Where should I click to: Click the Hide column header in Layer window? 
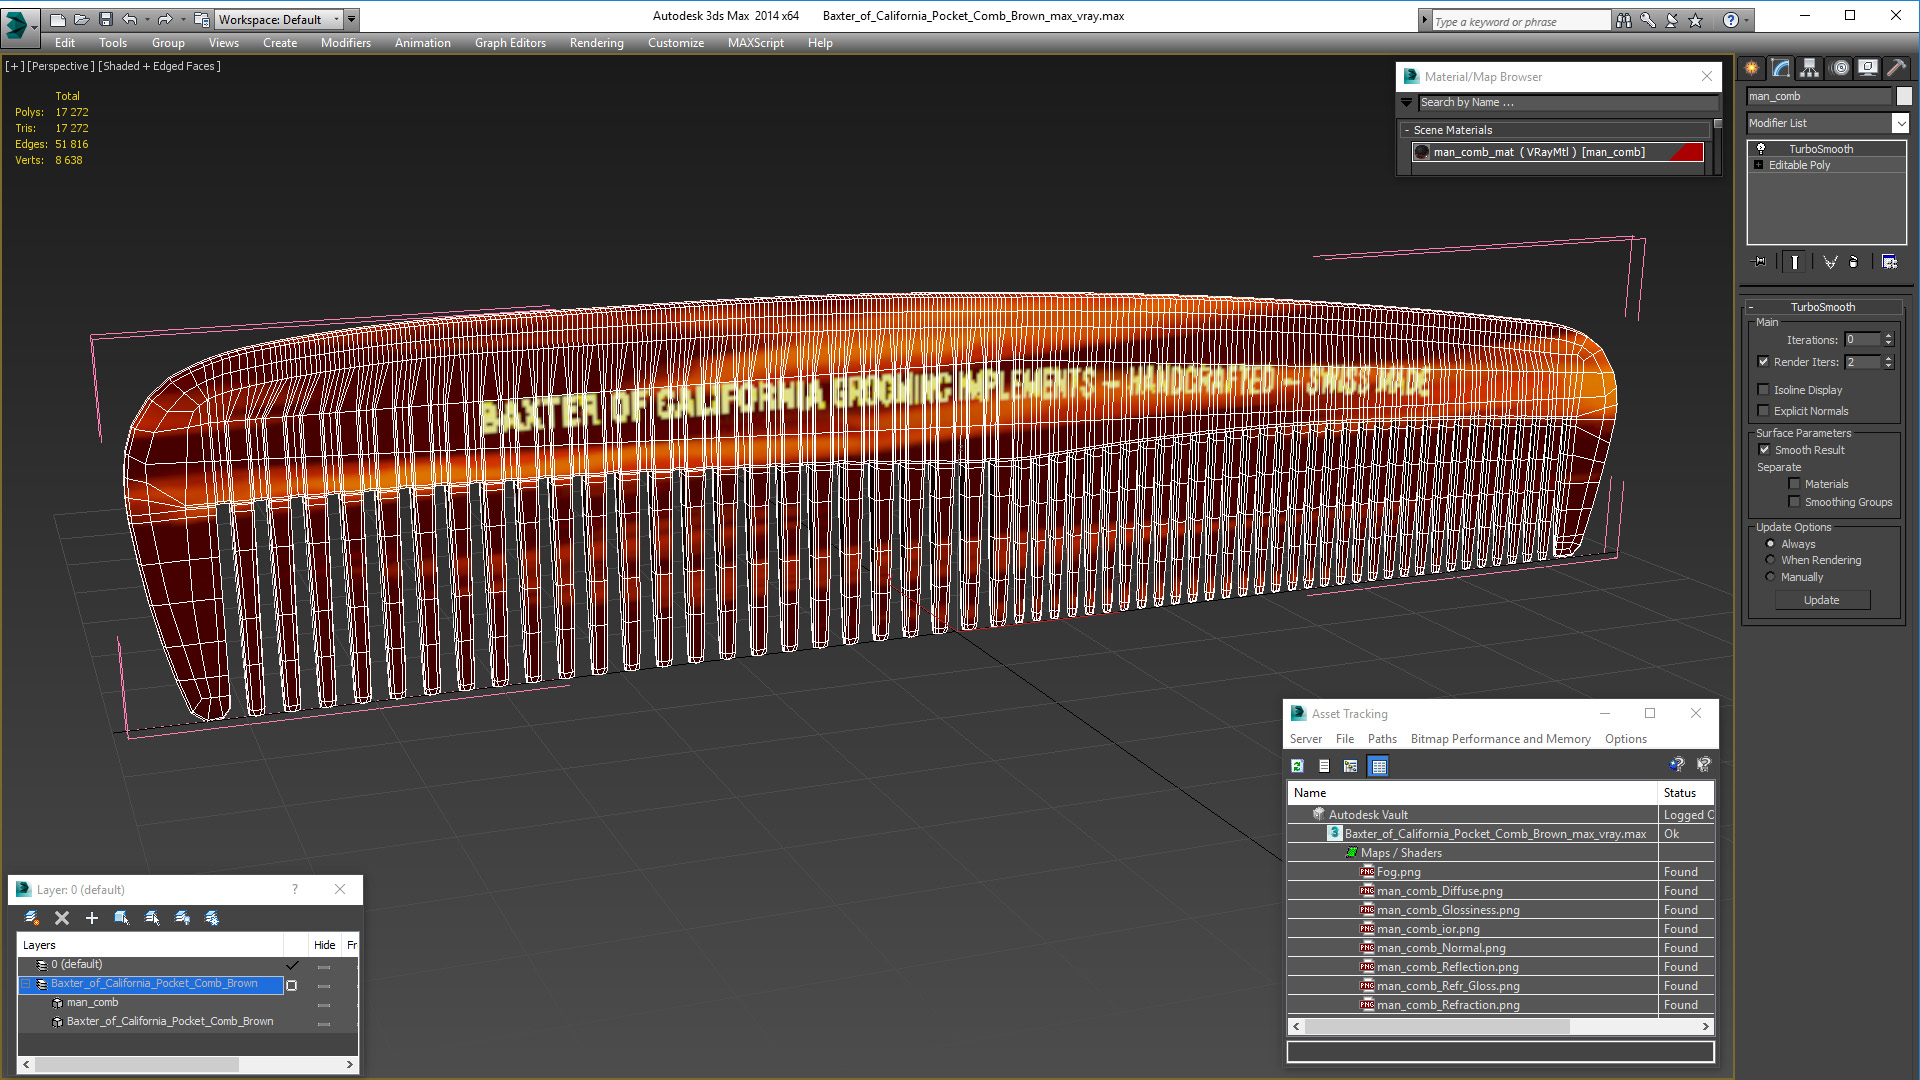point(324,945)
